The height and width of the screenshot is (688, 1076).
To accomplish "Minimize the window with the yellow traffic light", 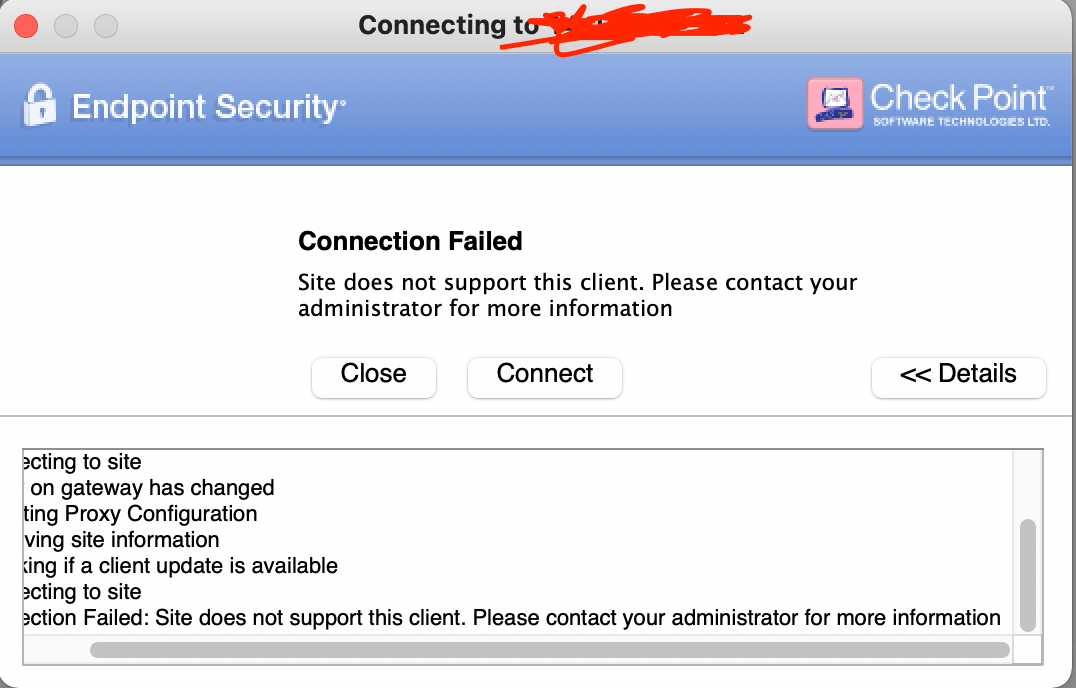I will [65, 27].
